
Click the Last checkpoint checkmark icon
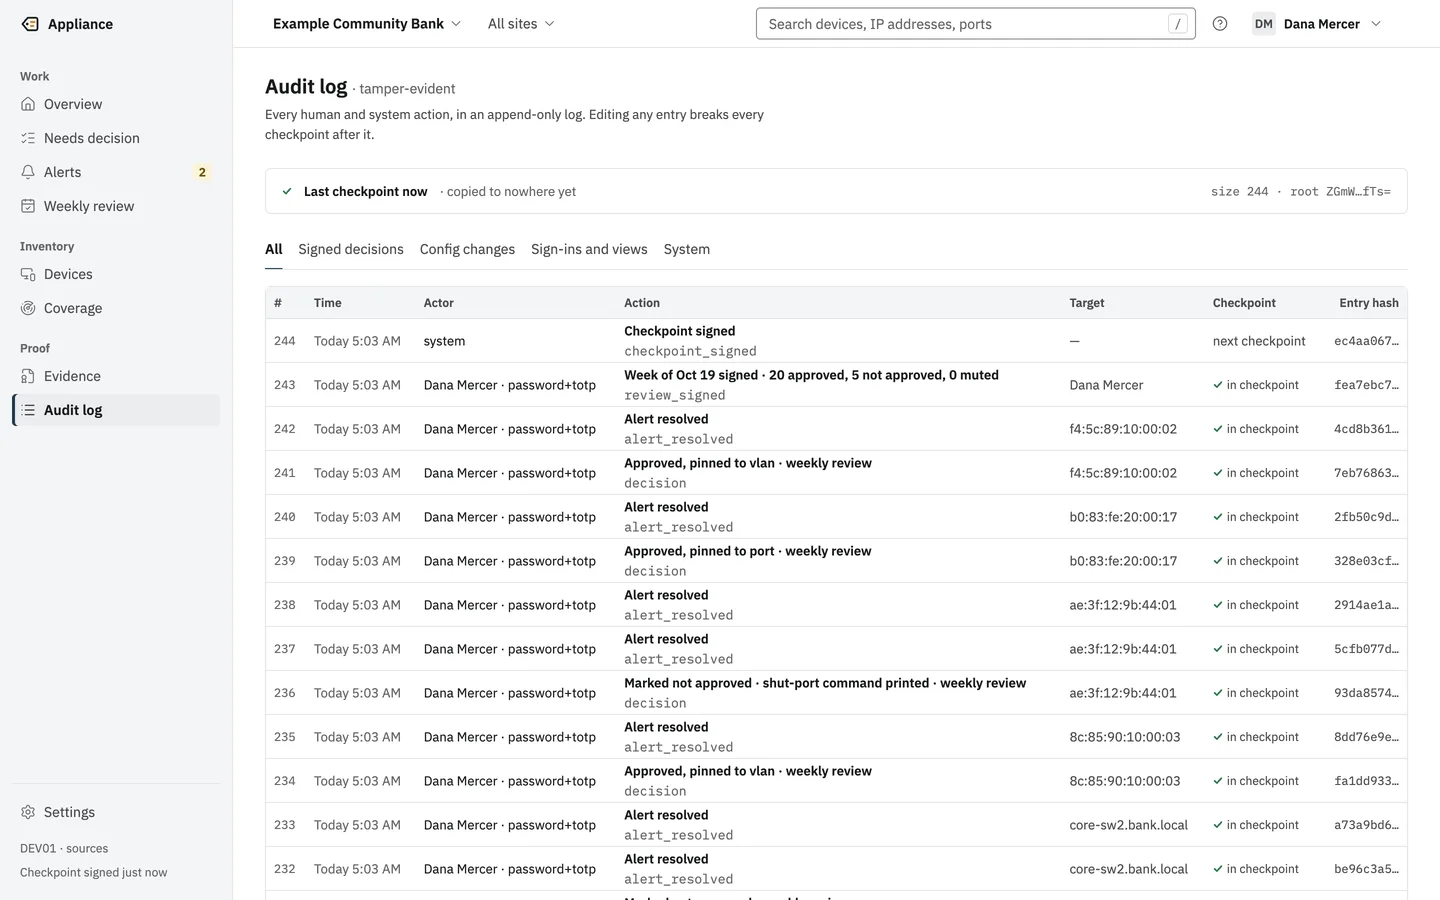tap(287, 191)
